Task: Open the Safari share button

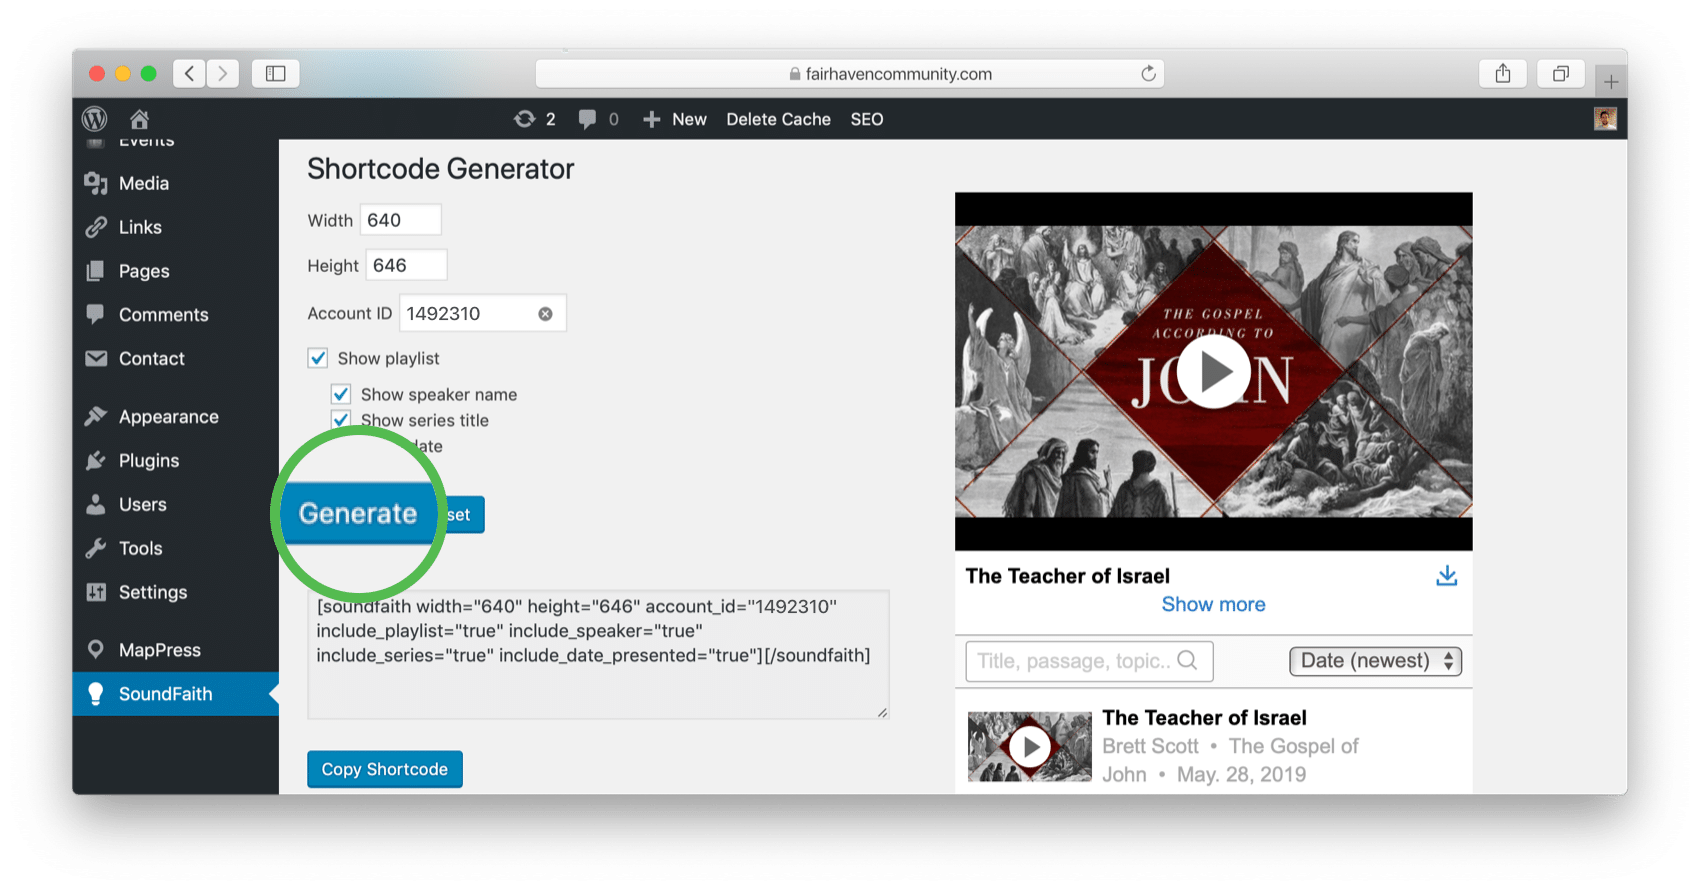Action: pos(1503,73)
